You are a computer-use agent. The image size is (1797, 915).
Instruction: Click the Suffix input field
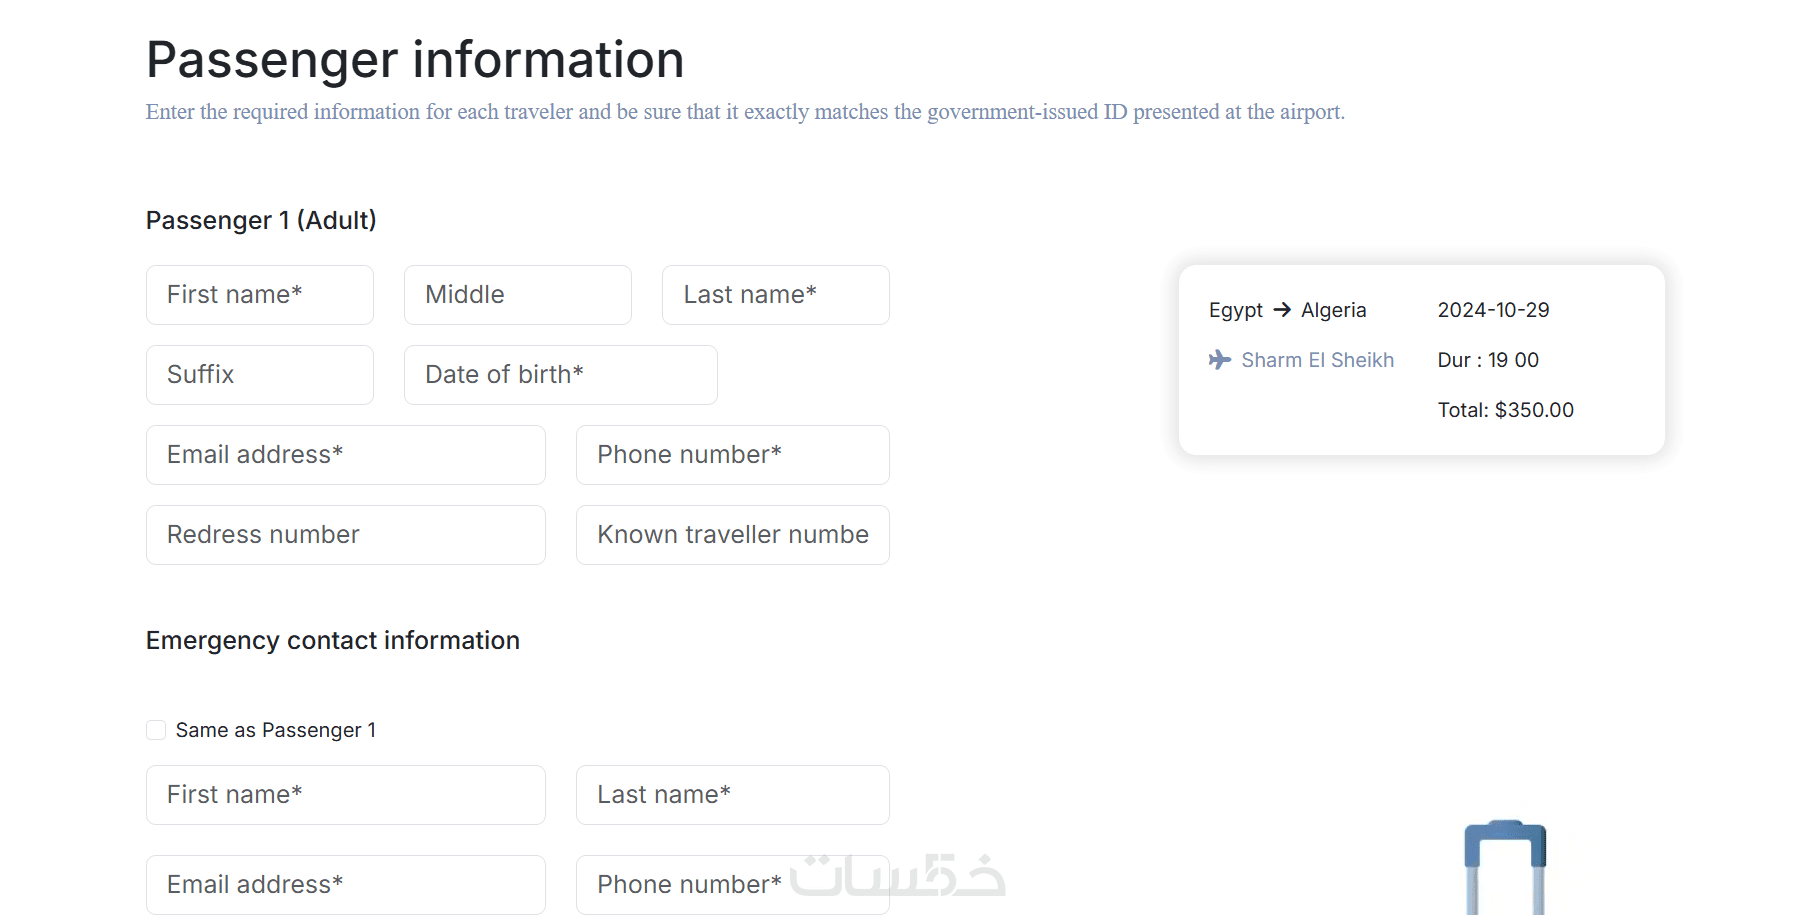click(x=260, y=375)
